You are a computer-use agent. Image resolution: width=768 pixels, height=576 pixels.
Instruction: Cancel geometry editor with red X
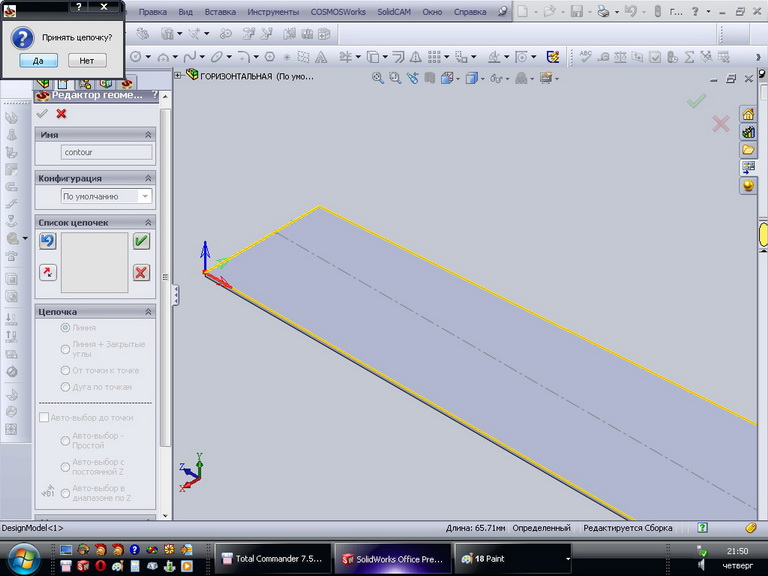[x=61, y=114]
